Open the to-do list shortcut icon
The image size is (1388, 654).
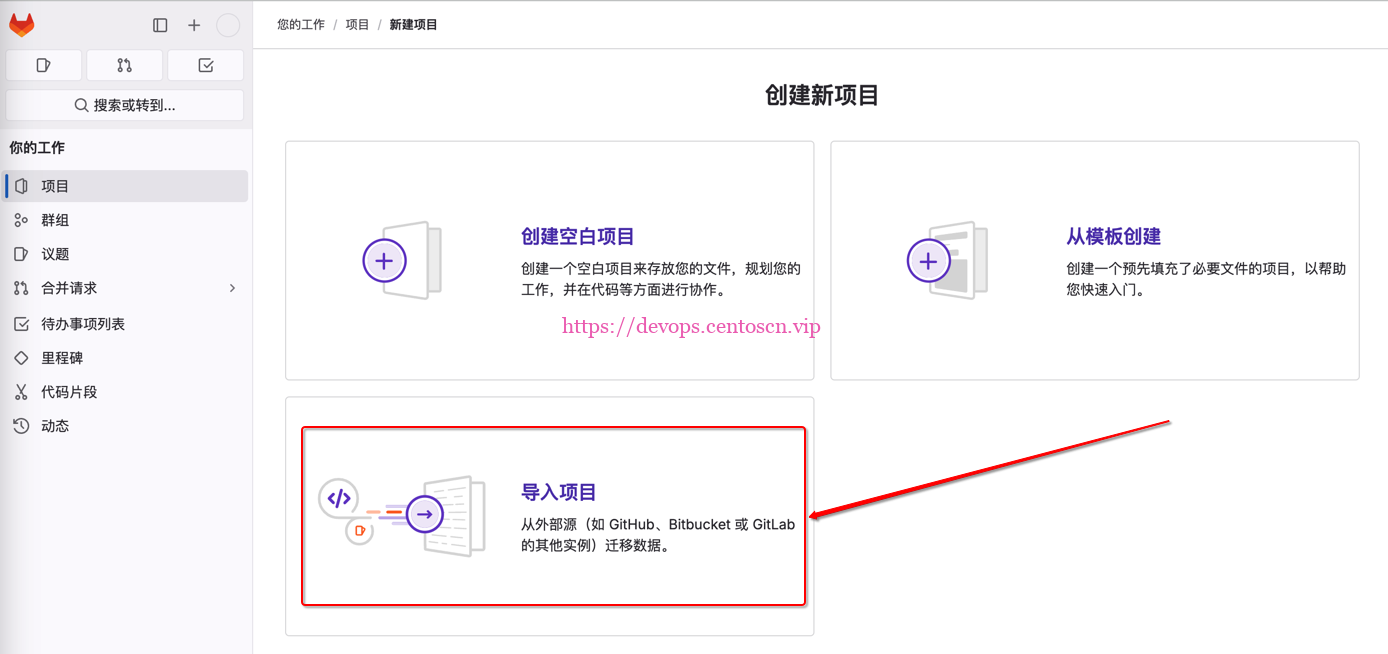[206, 65]
